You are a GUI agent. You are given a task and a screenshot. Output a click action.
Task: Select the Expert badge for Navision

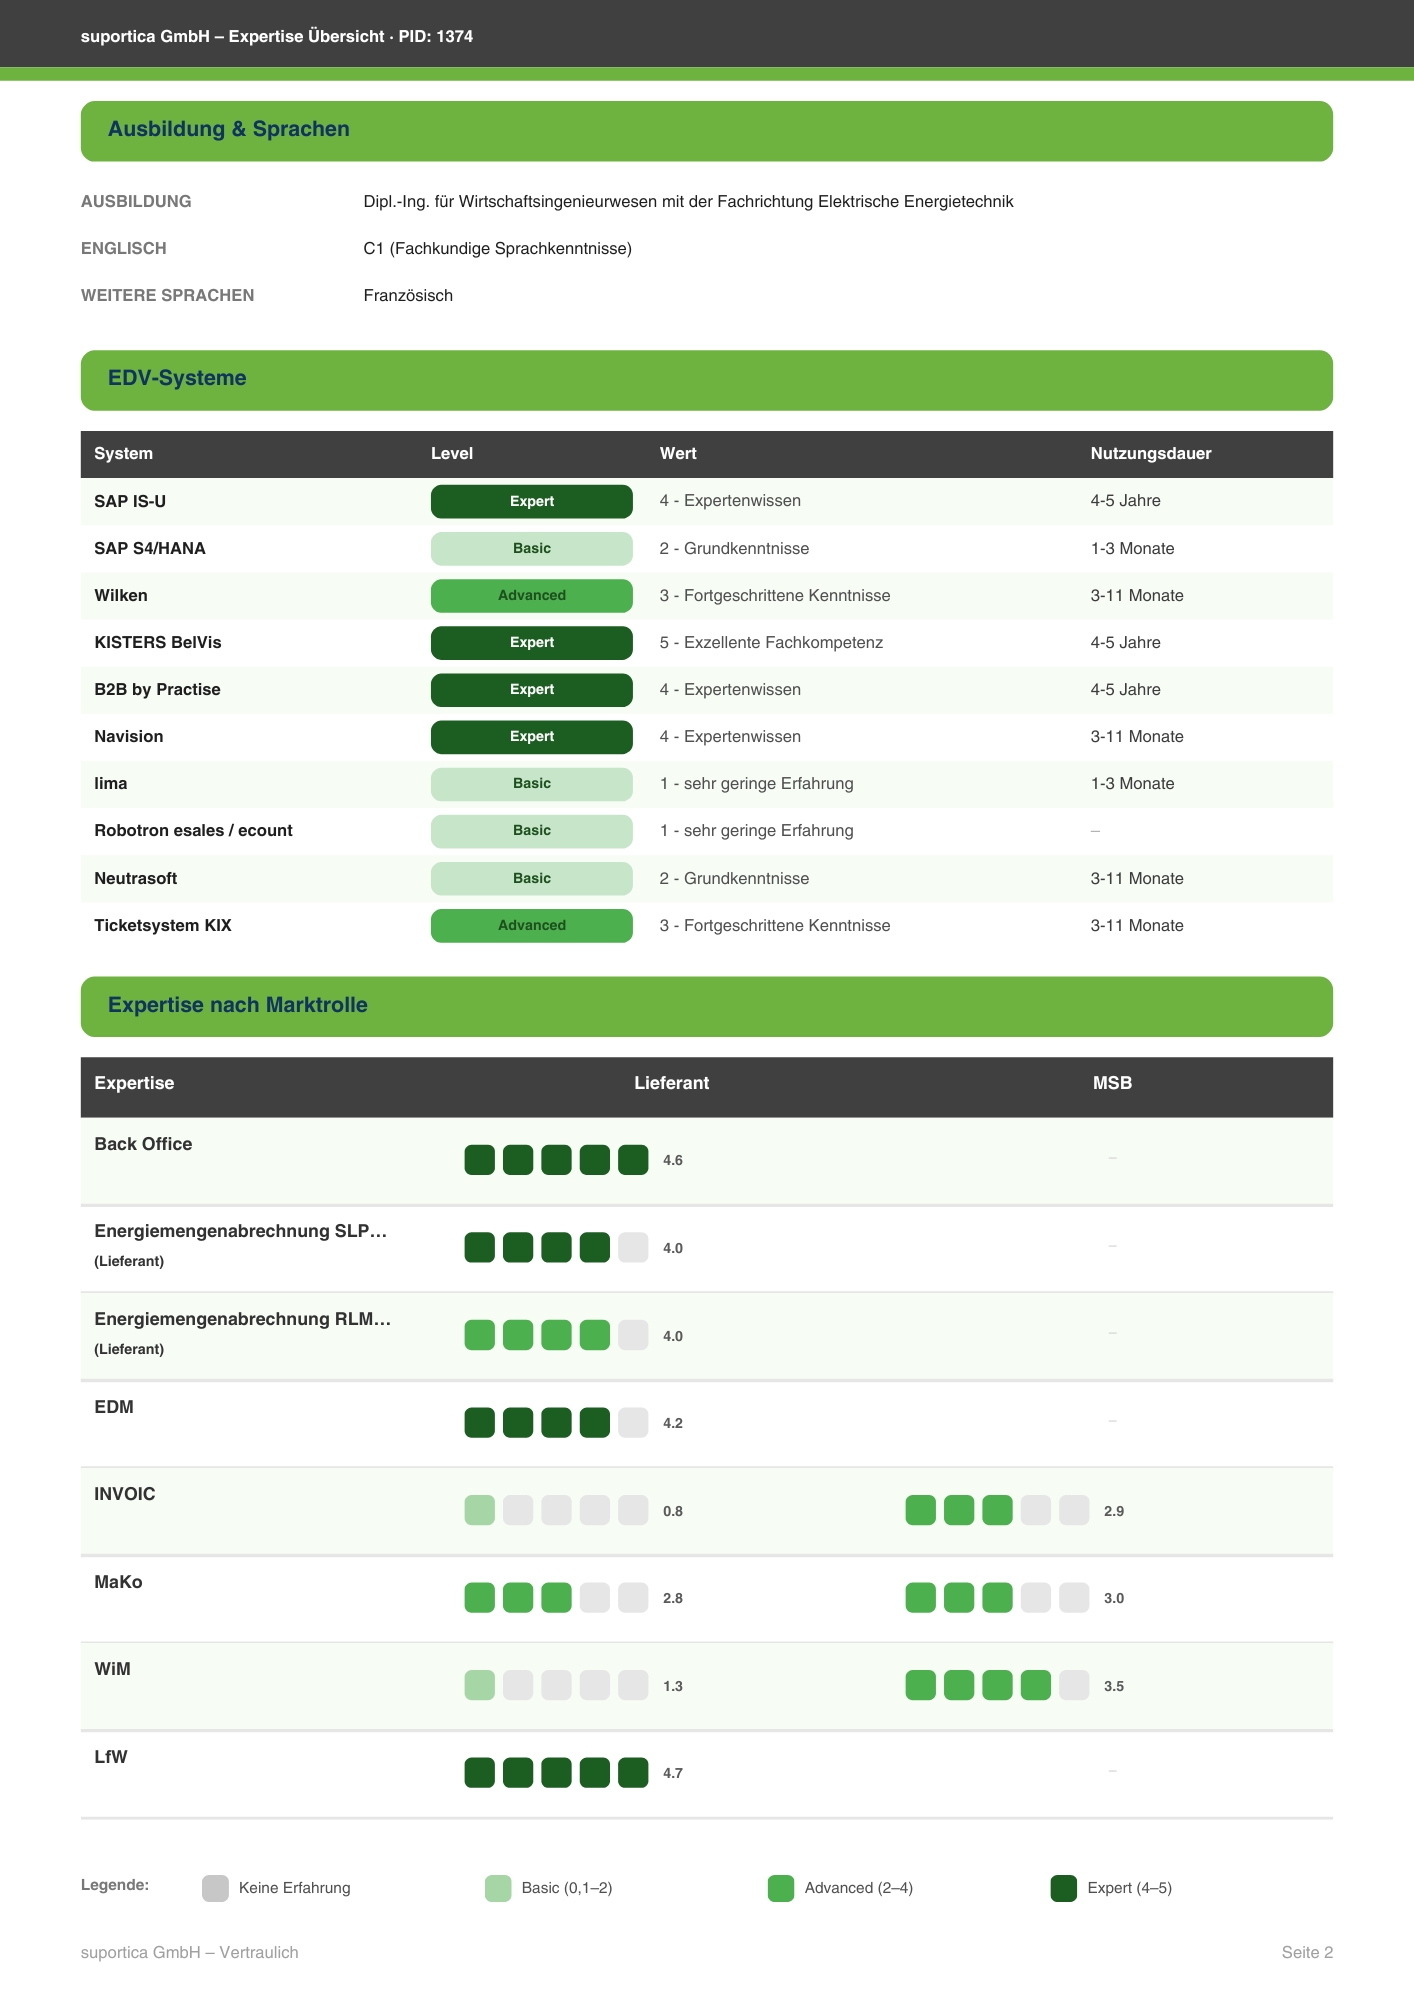[x=531, y=736]
